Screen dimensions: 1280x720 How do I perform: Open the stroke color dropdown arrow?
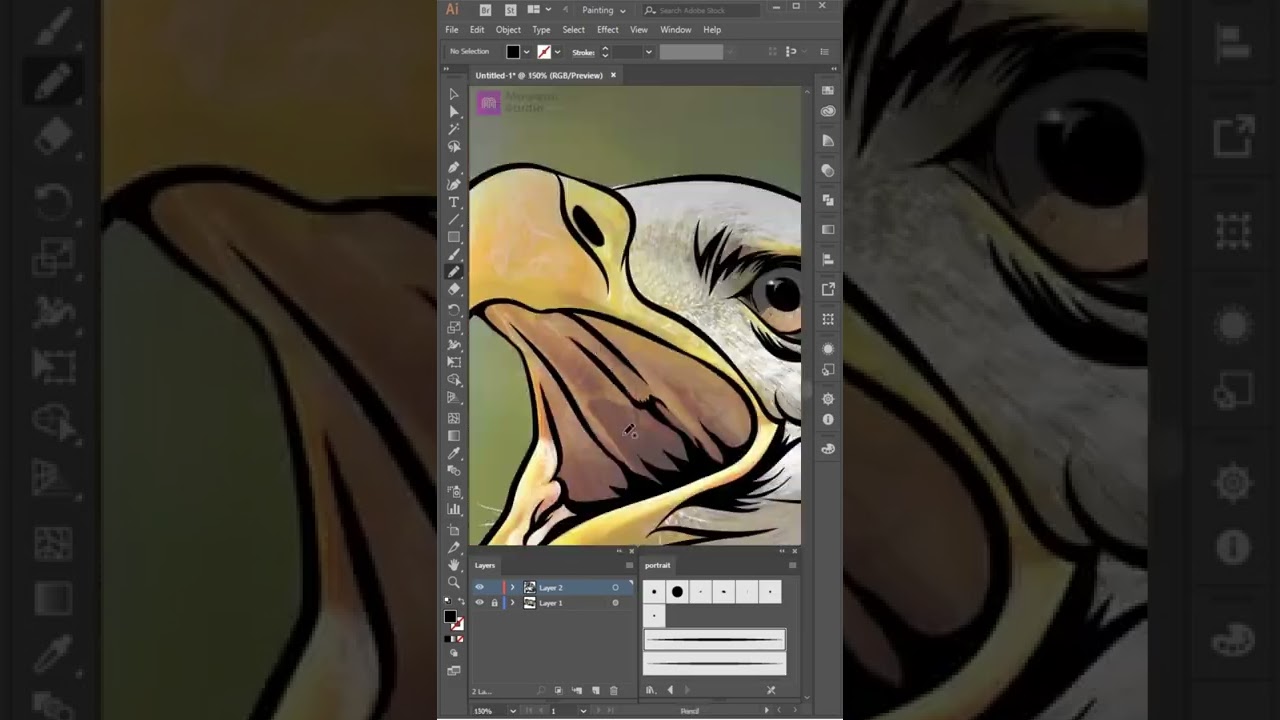pyautogui.click(x=558, y=52)
